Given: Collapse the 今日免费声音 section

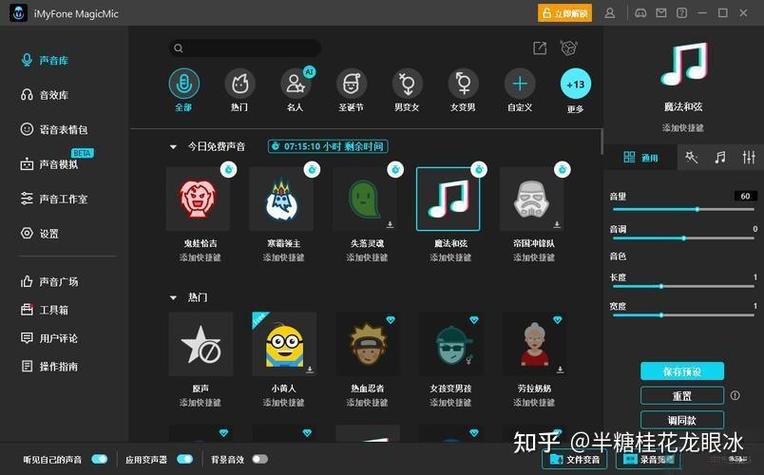Looking at the screenshot, I should click(x=173, y=147).
